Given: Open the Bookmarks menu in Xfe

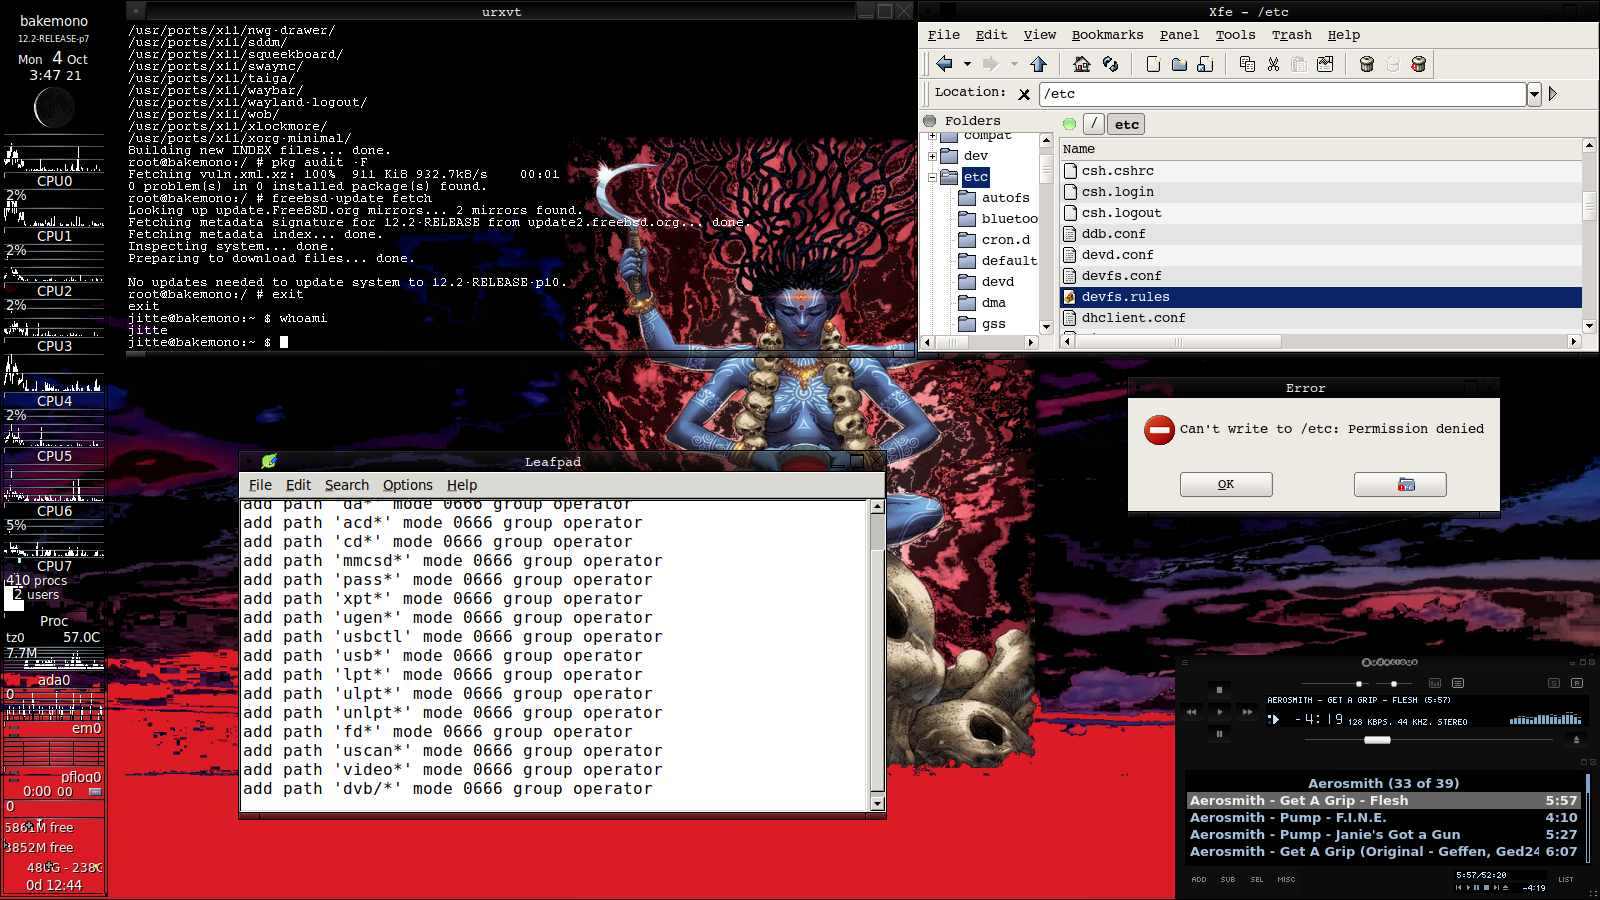Looking at the screenshot, I should pyautogui.click(x=1107, y=35).
